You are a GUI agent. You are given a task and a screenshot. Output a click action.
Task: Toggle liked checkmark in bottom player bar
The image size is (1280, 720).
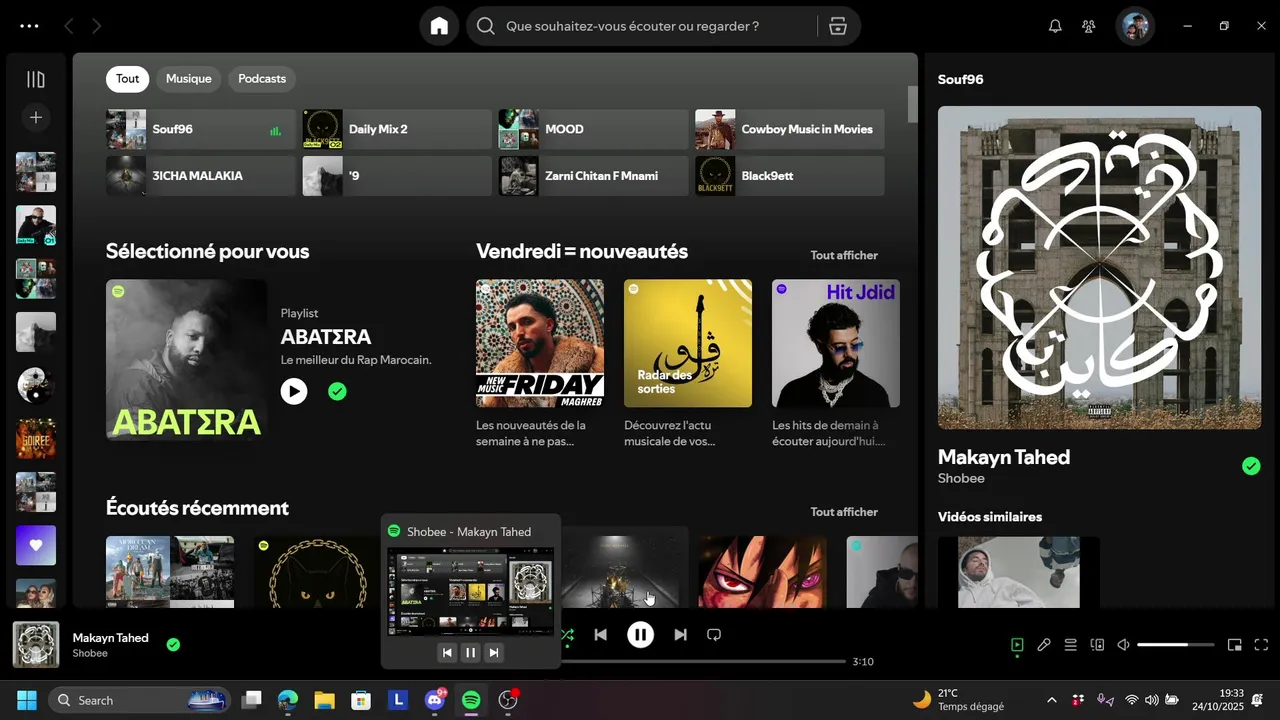tap(173, 645)
